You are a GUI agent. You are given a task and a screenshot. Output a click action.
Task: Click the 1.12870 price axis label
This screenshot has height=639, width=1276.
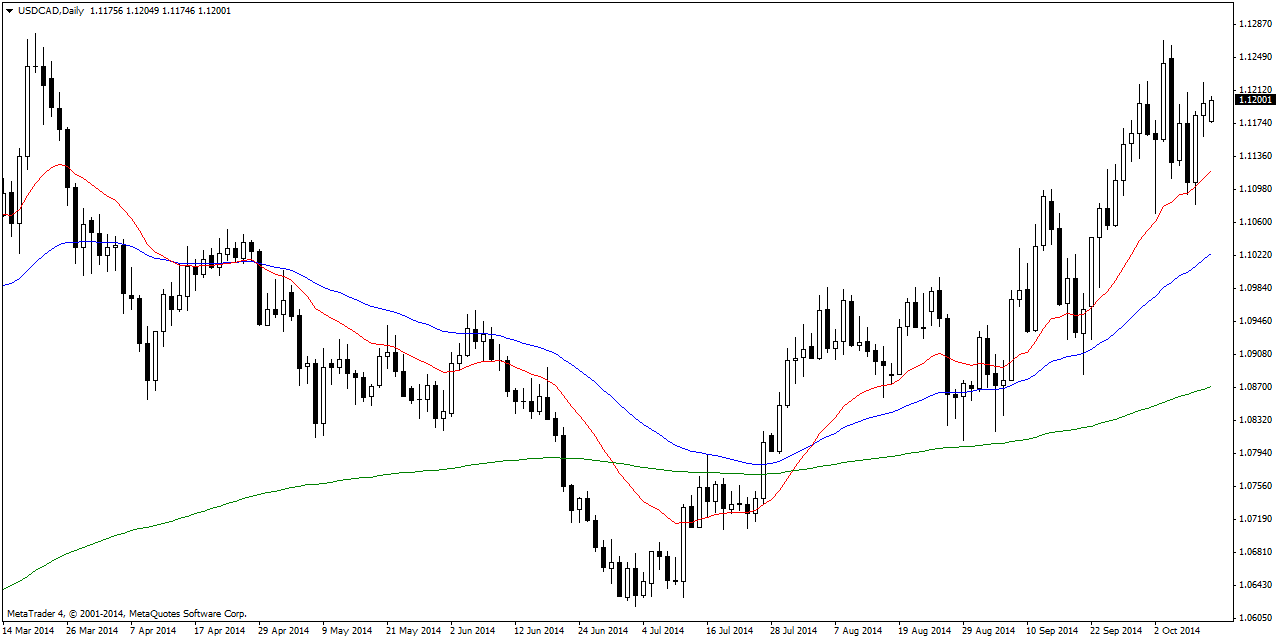[x=1254, y=23]
